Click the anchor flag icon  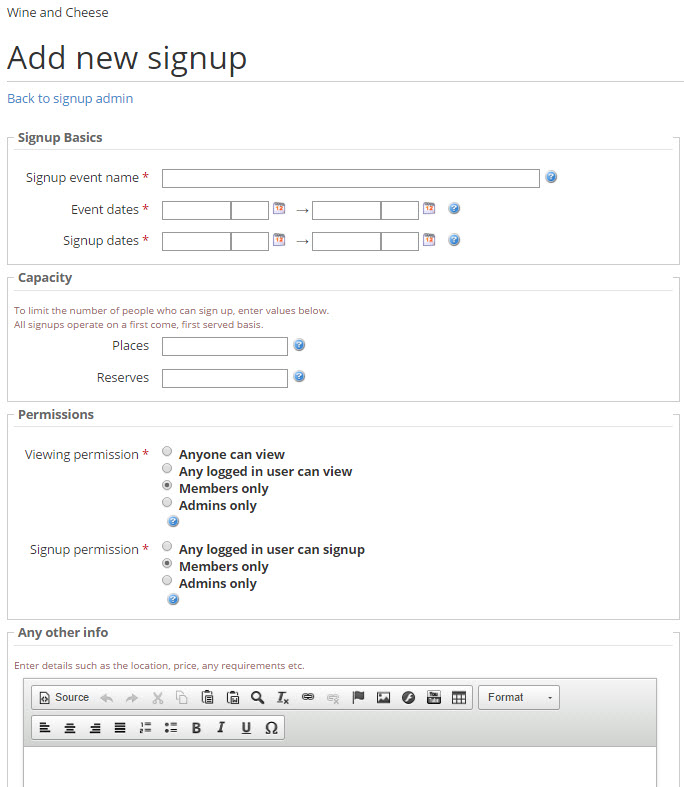358,697
